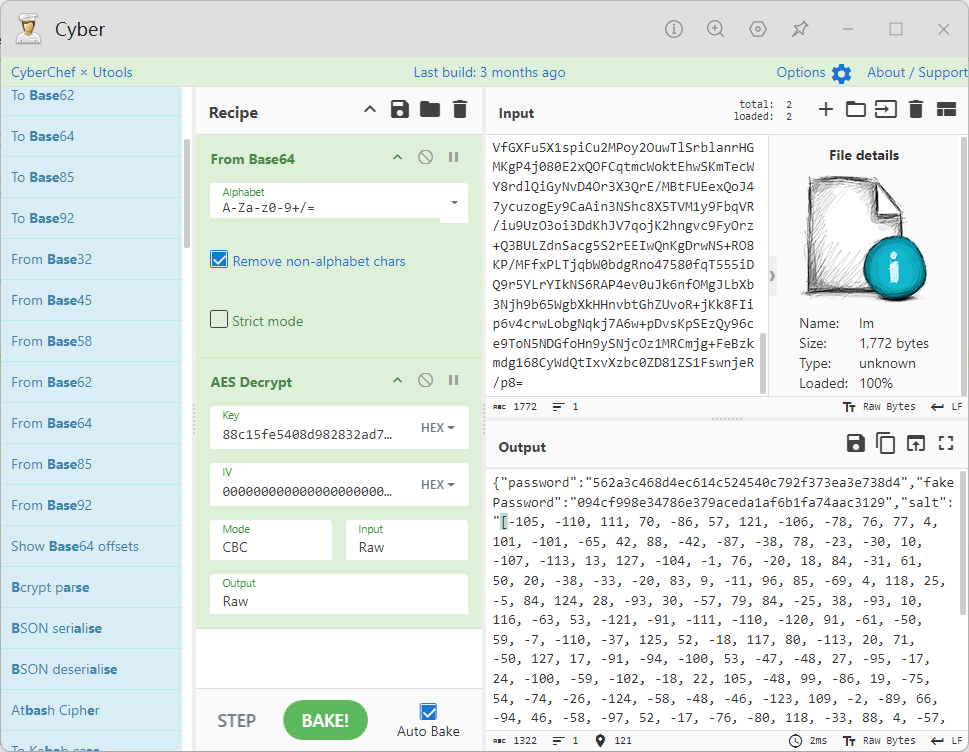
Task: Disable the From Base64 operation
Action: (x=425, y=157)
